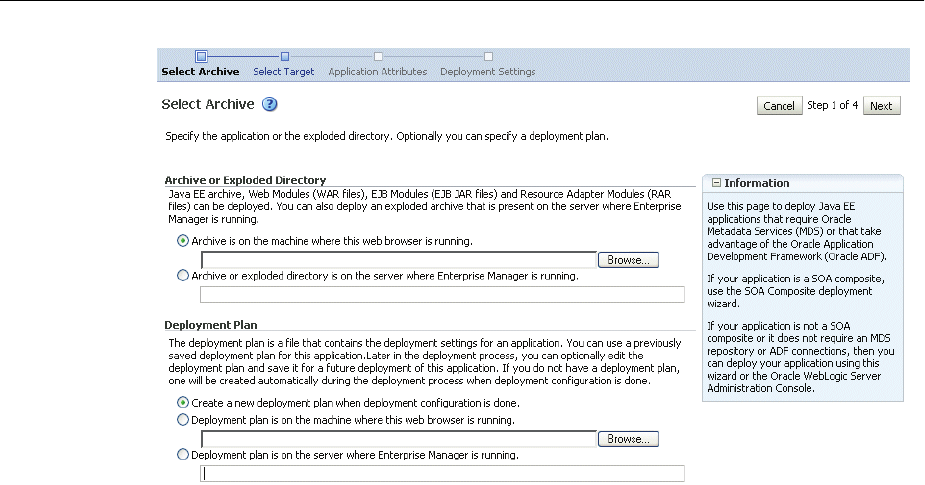The image size is (925, 485).
Task: Select archive on Enterprise Manager server option
Action: point(182,275)
